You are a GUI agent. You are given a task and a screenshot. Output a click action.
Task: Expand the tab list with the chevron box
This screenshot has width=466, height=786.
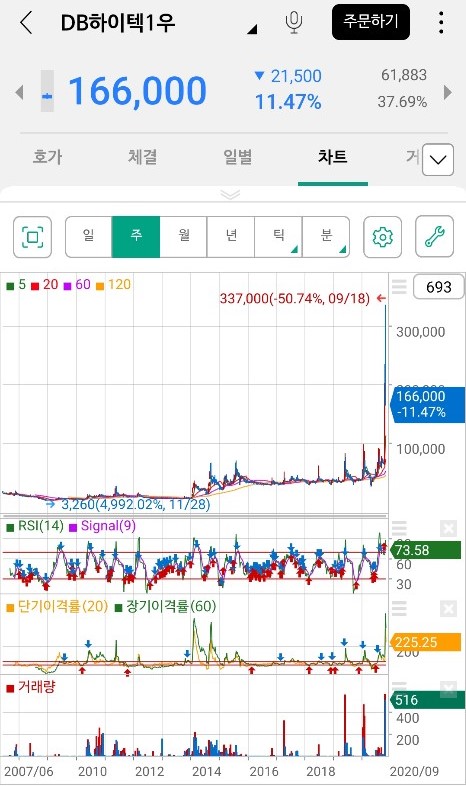pyautogui.click(x=438, y=159)
